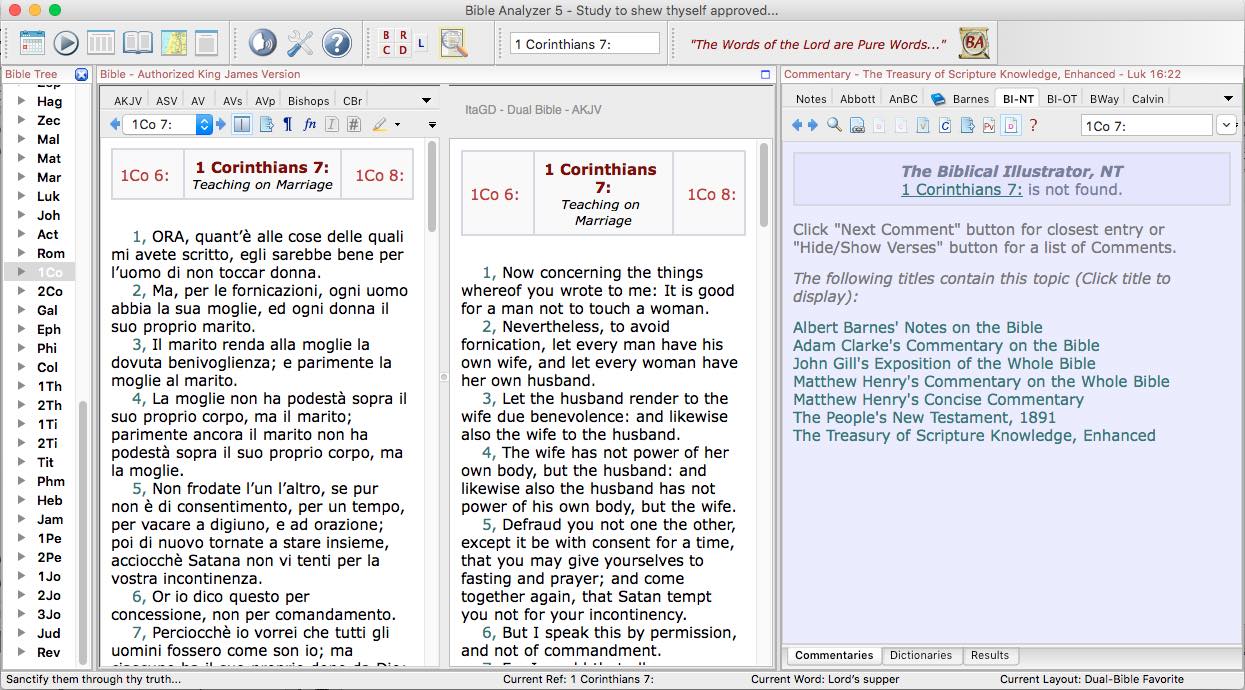Toggle the highlighted D button in commentary toolbar
This screenshot has width=1245, height=690.
tap(1010, 125)
